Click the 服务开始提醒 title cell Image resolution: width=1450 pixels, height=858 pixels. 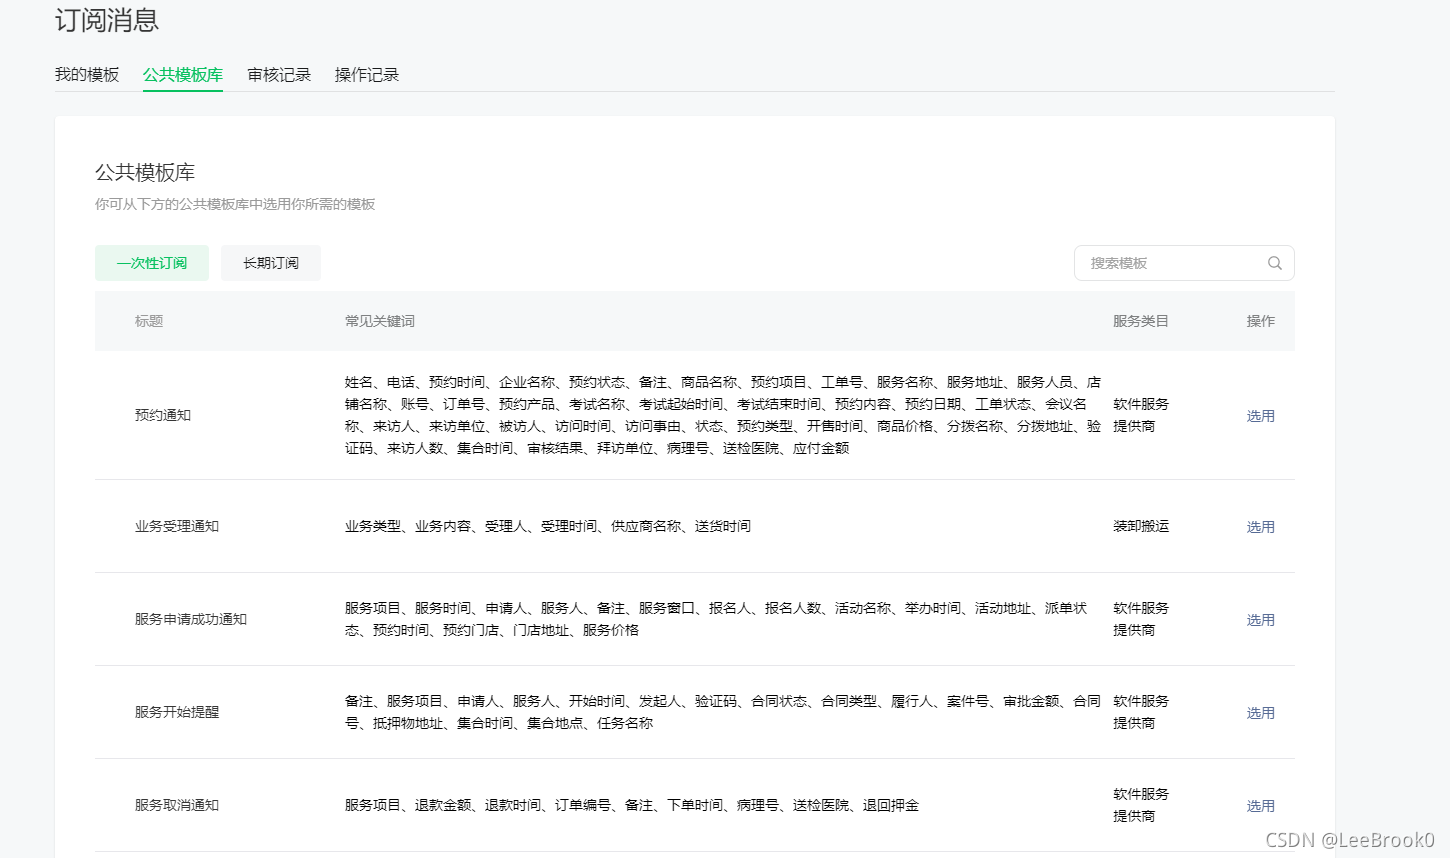[x=177, y=712]
